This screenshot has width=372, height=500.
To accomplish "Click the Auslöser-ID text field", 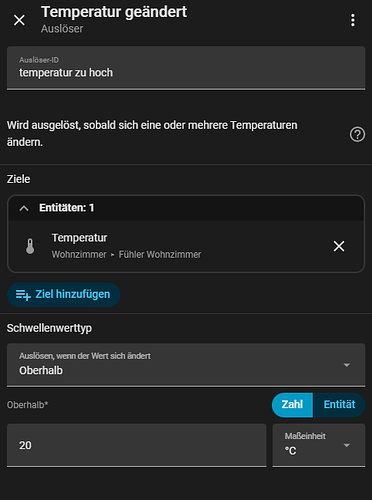I will pos(186,68).
